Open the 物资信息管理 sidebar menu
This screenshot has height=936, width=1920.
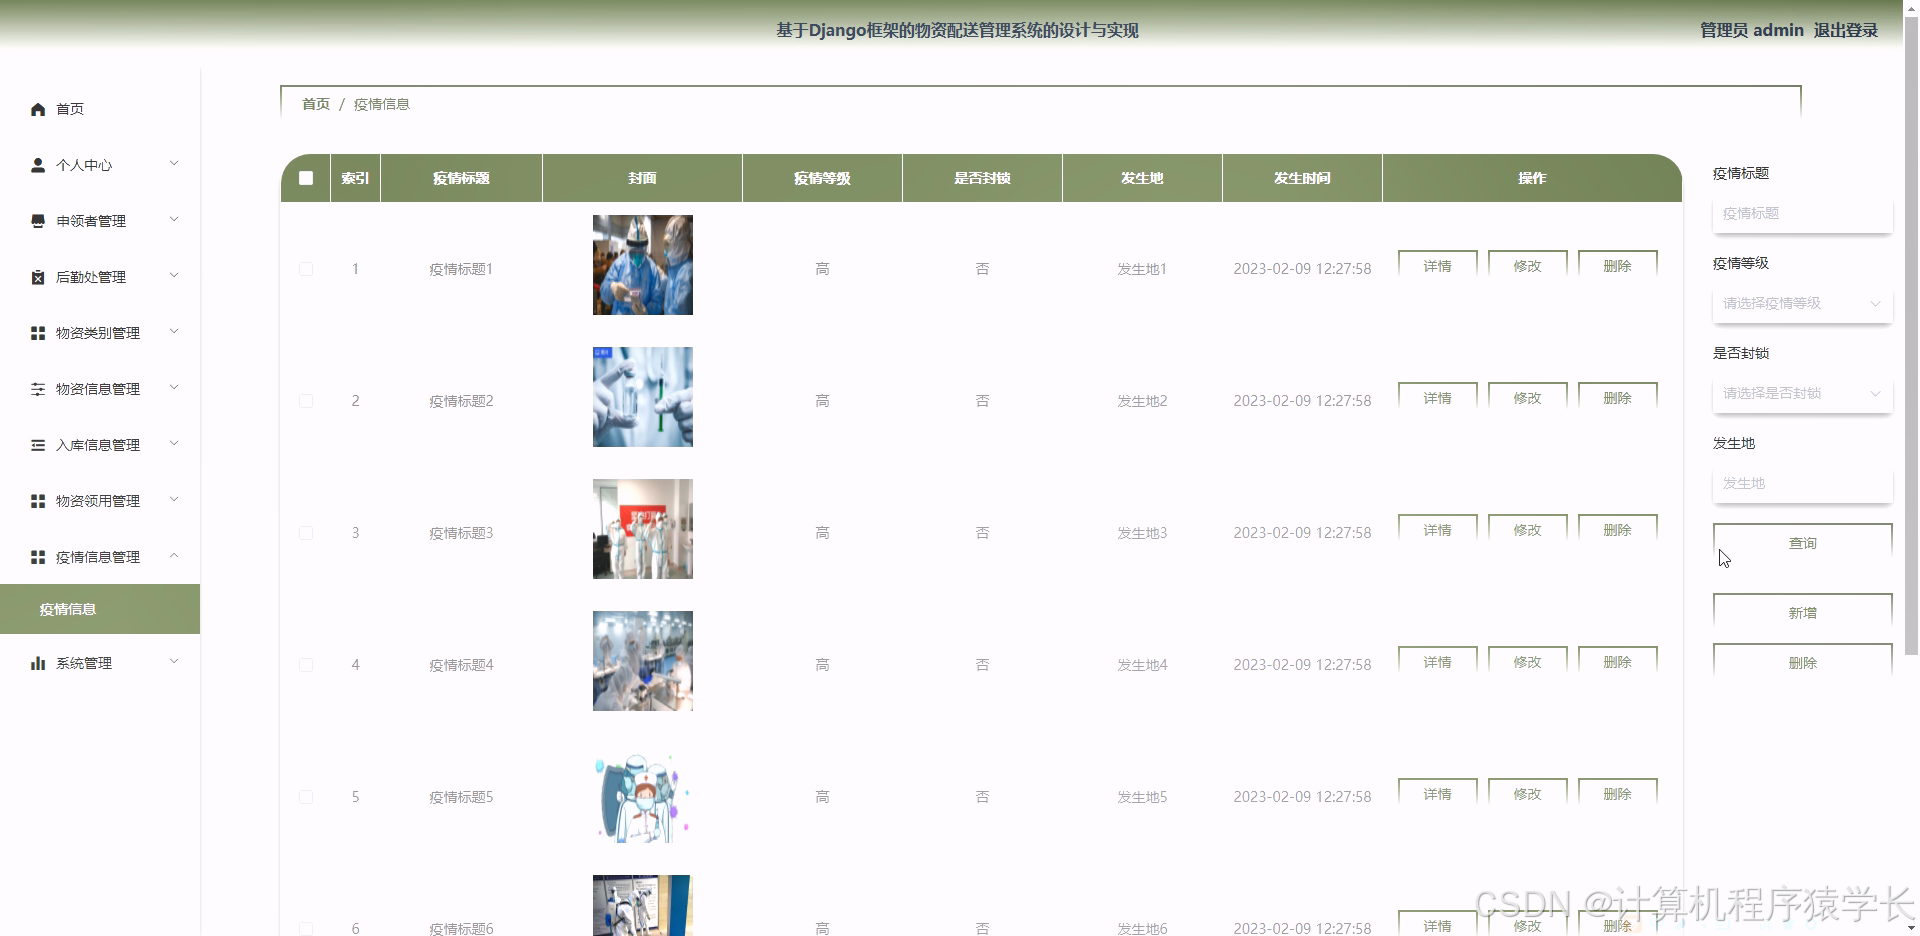100,389
